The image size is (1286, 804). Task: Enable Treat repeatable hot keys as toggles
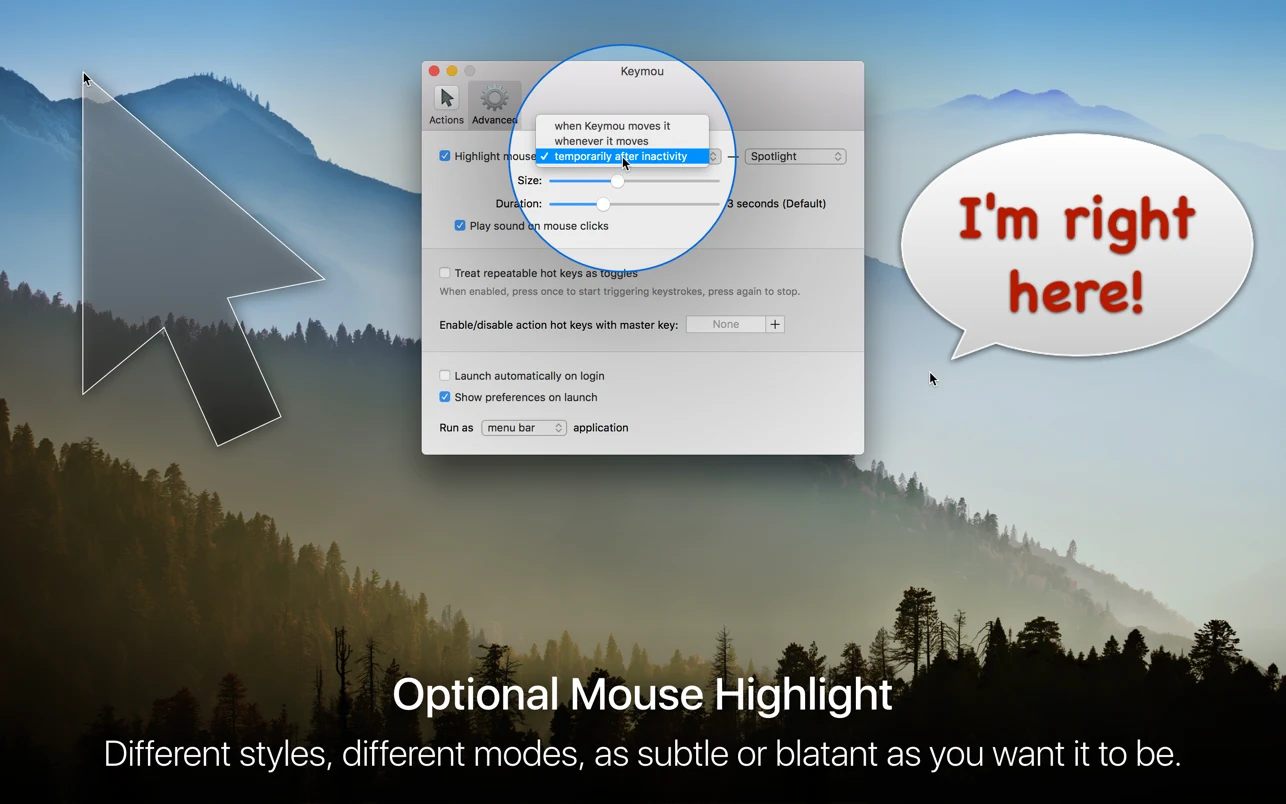coord(445,273)
